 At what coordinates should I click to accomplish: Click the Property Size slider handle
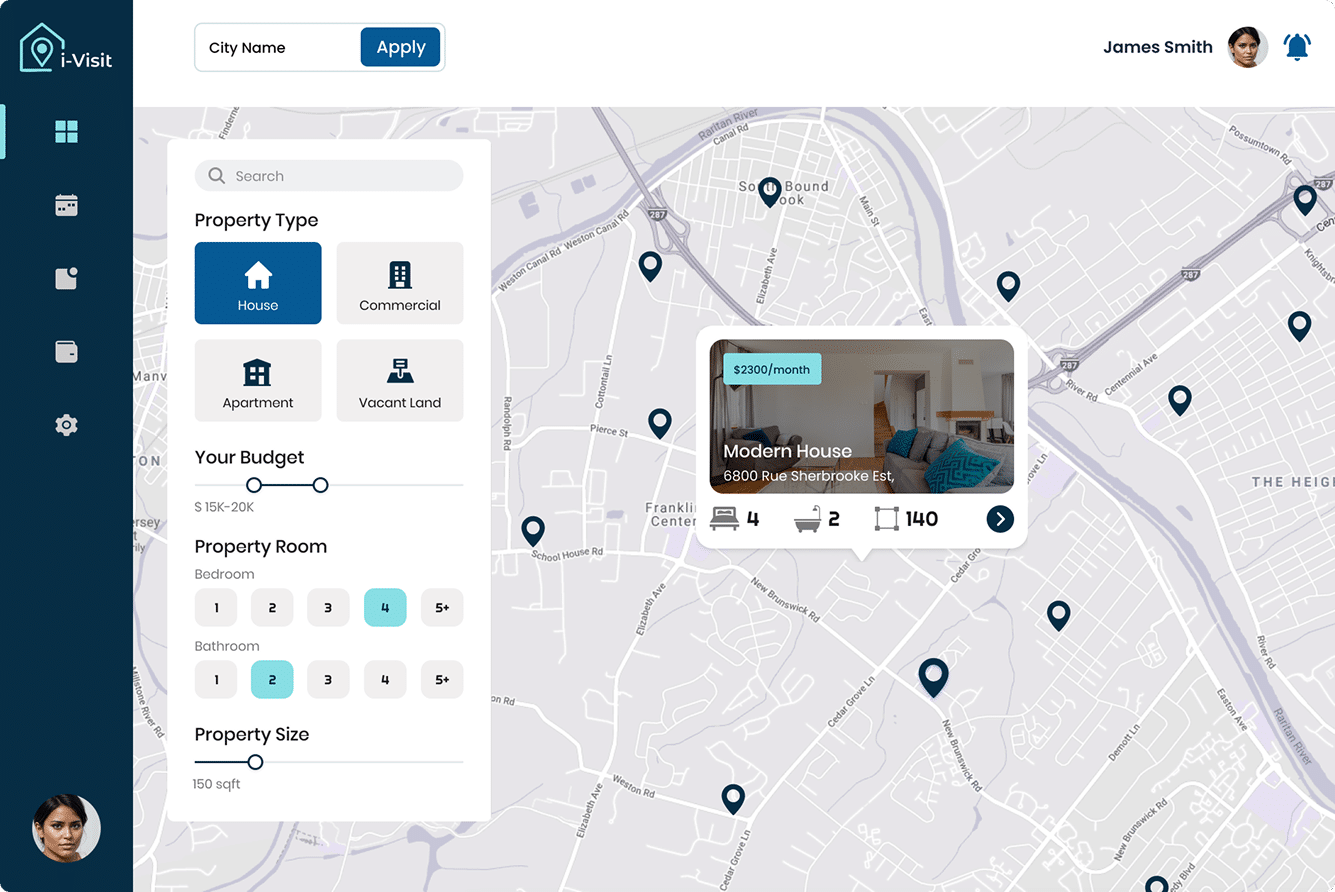coord(255,762)
